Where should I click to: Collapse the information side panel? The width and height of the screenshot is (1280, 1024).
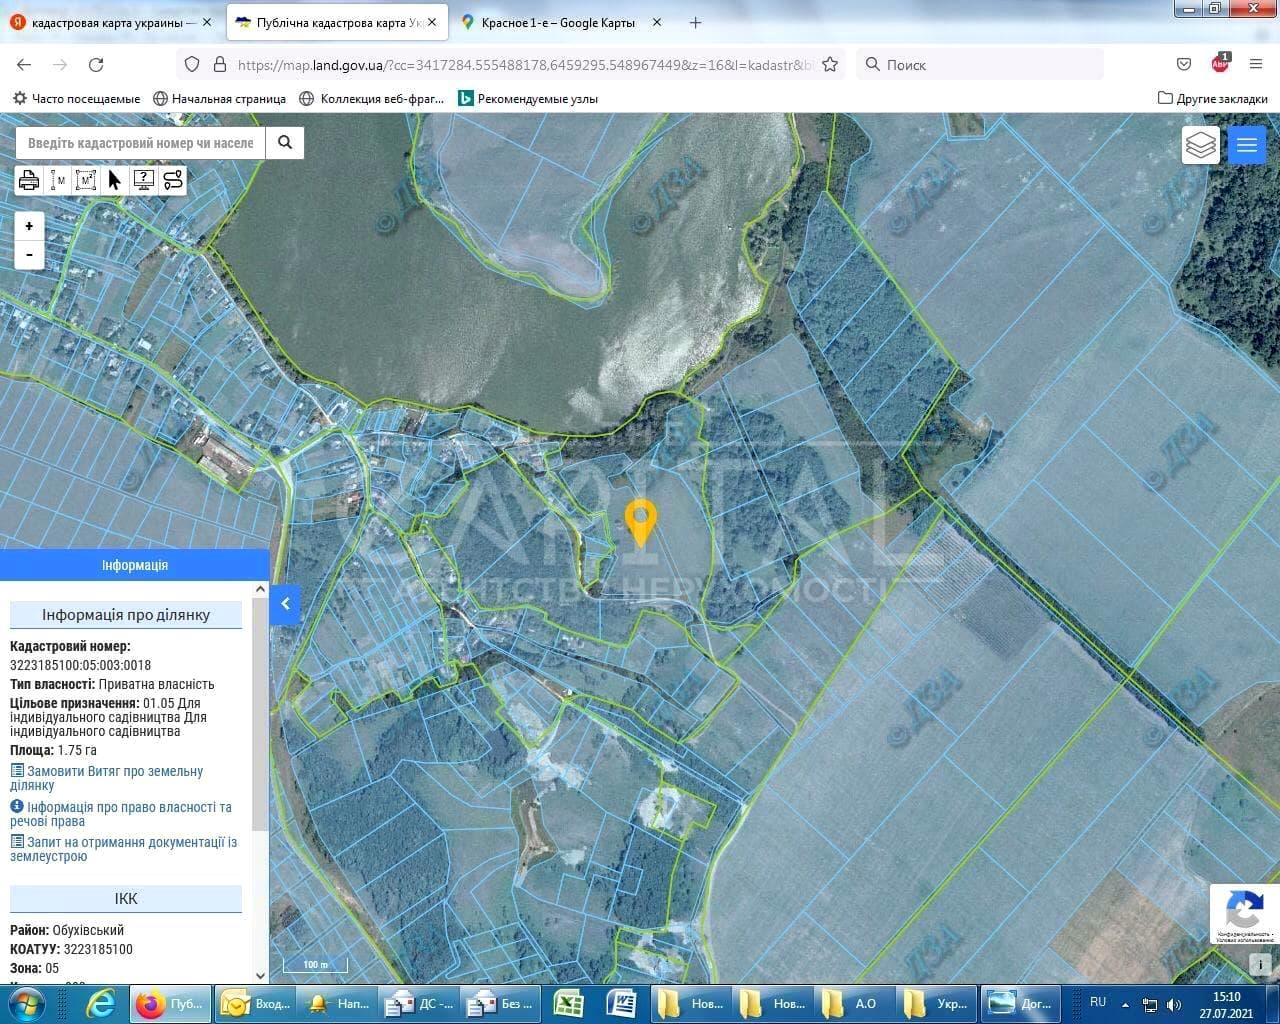tap(285, 604)
